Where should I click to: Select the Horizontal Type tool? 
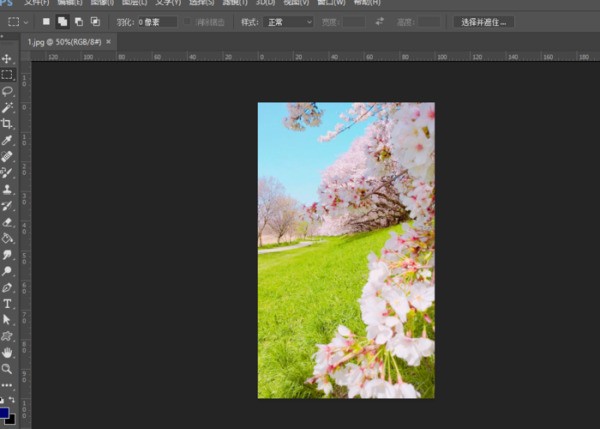(x=7, y=303)
